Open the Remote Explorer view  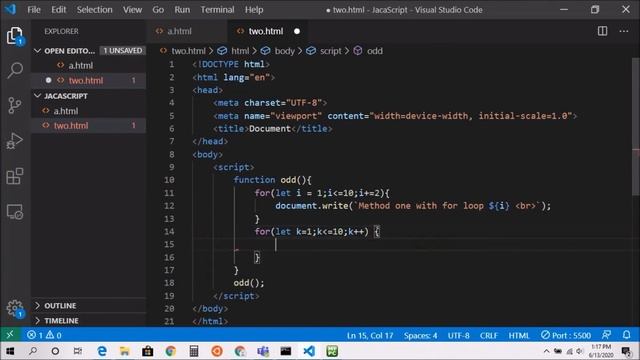pyautogui.click(x=15, y=212)
